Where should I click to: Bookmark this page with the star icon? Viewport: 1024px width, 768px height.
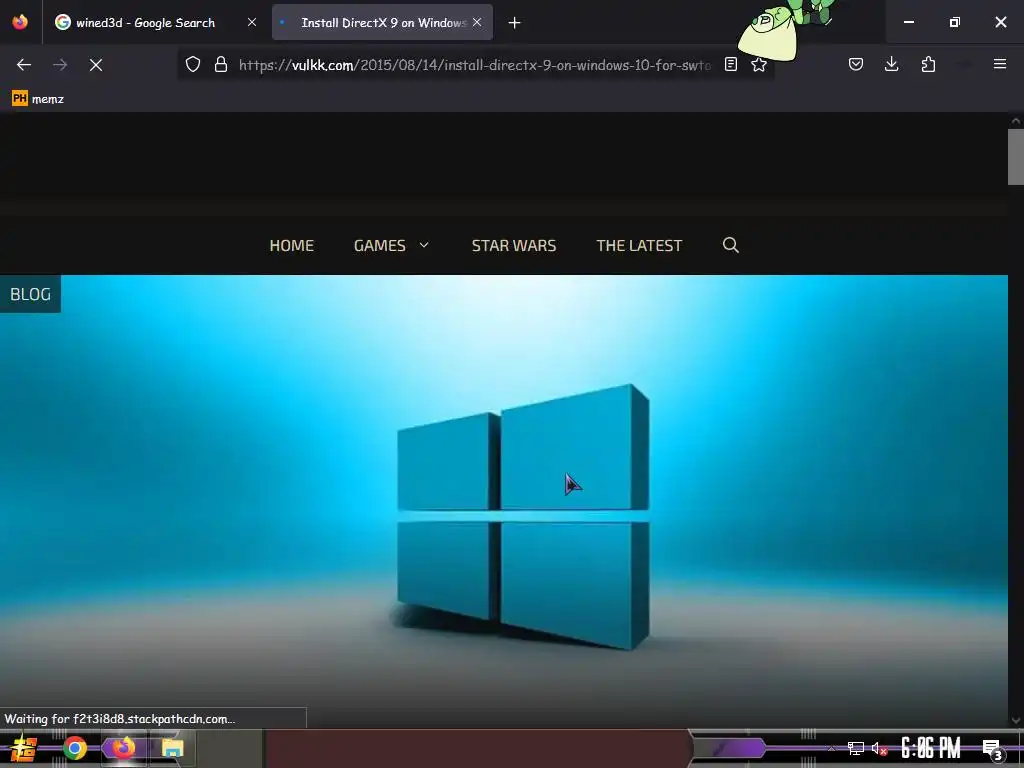(x=759, y=65)
